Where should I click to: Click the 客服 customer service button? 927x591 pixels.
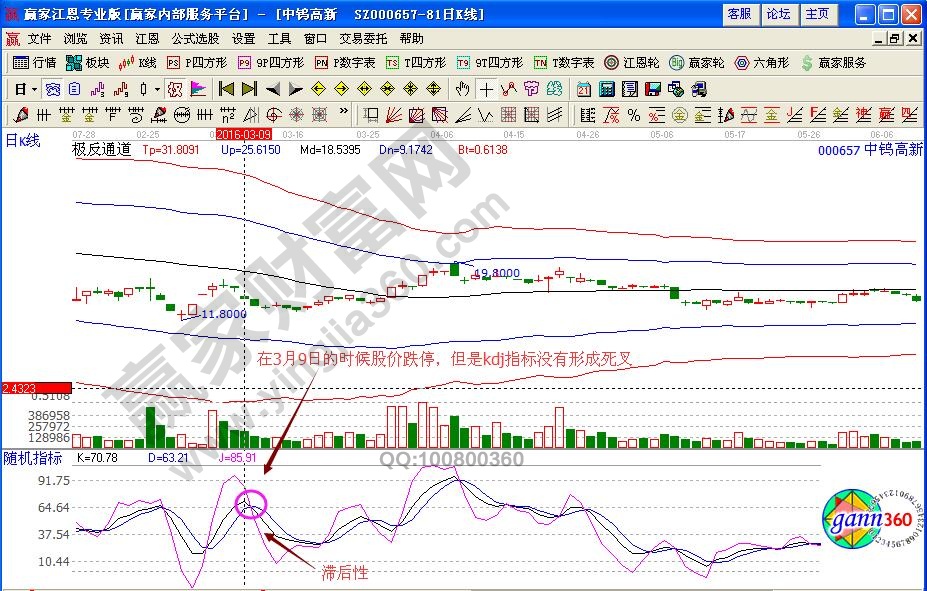[x=740, y=12]
